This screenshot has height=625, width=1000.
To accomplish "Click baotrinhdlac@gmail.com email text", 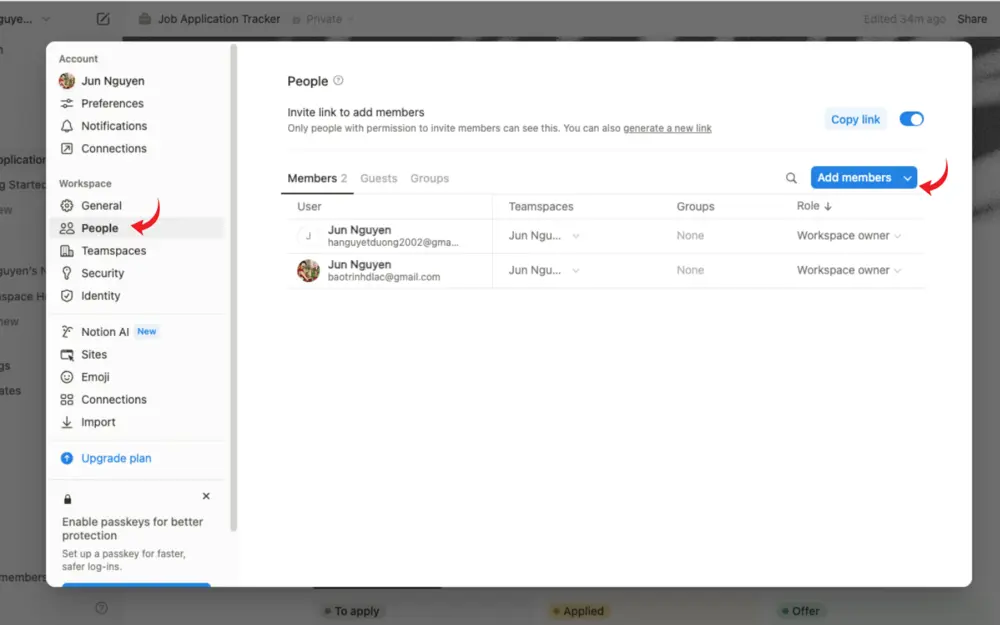I will (x=384, y=277).
